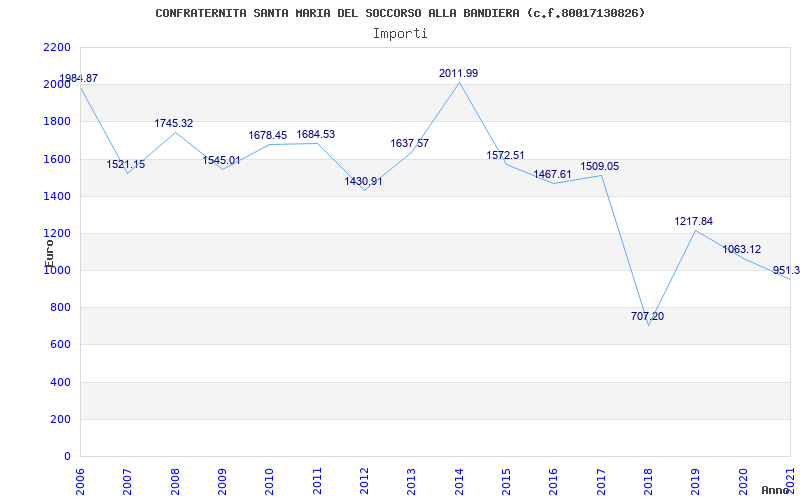Click the Euro y-axis title
The width and height of the screenshot is (800, 500).
tap(49, 254)
